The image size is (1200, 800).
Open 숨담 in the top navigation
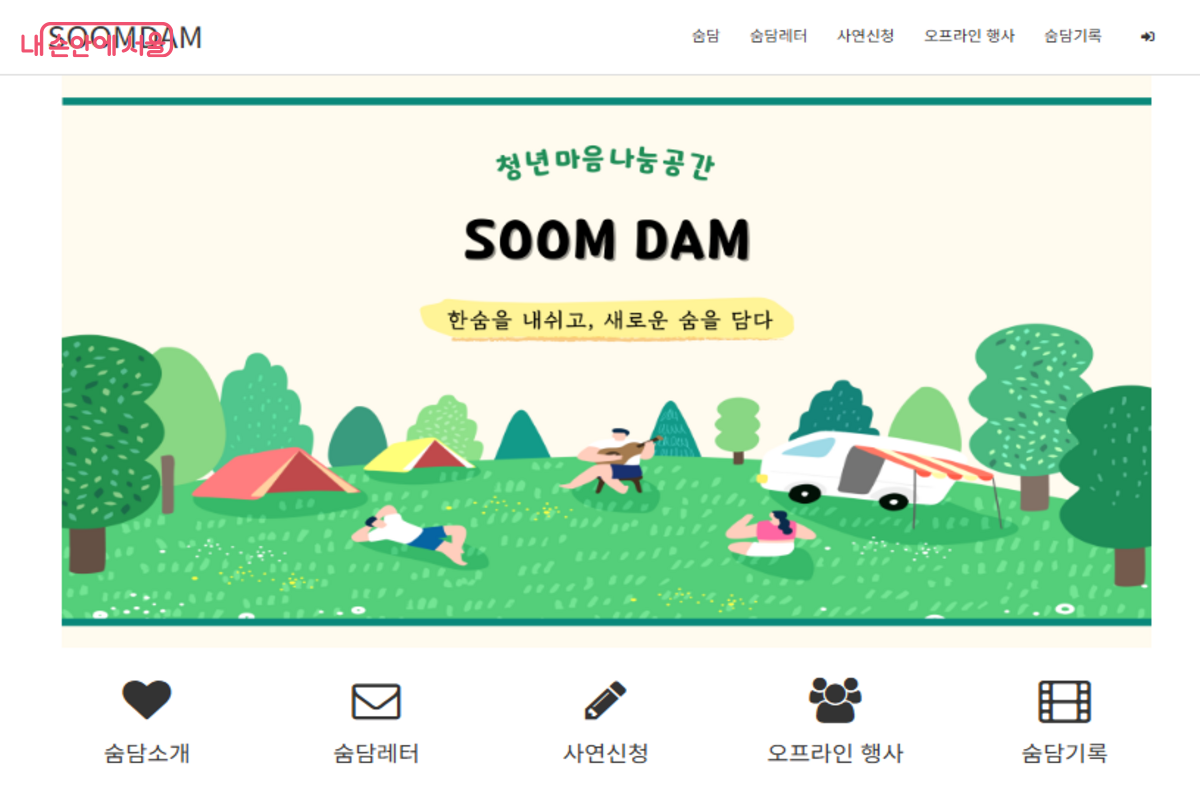[705, 36]
